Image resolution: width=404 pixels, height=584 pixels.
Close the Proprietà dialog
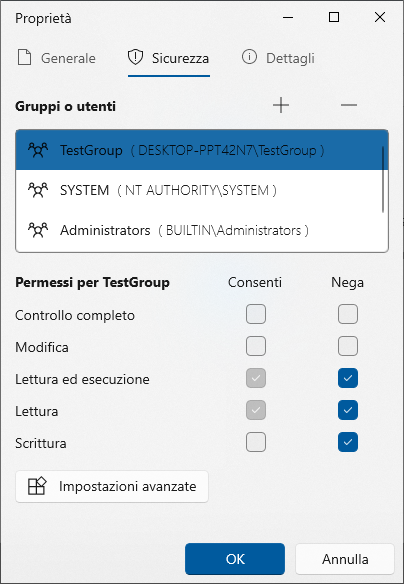(x=380, y=17)
